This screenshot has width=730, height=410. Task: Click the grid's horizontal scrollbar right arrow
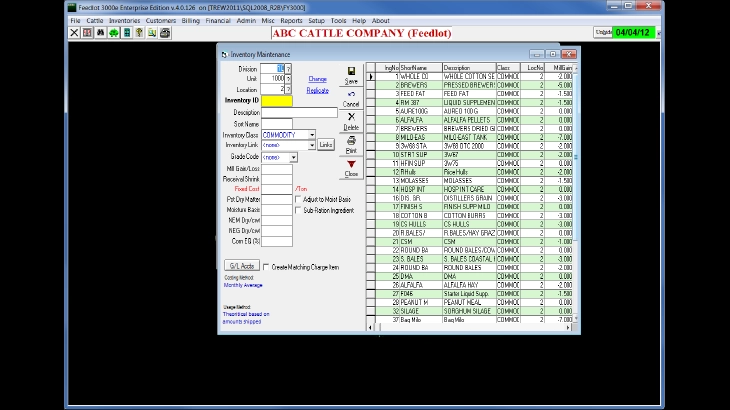(x=568, y=328)
